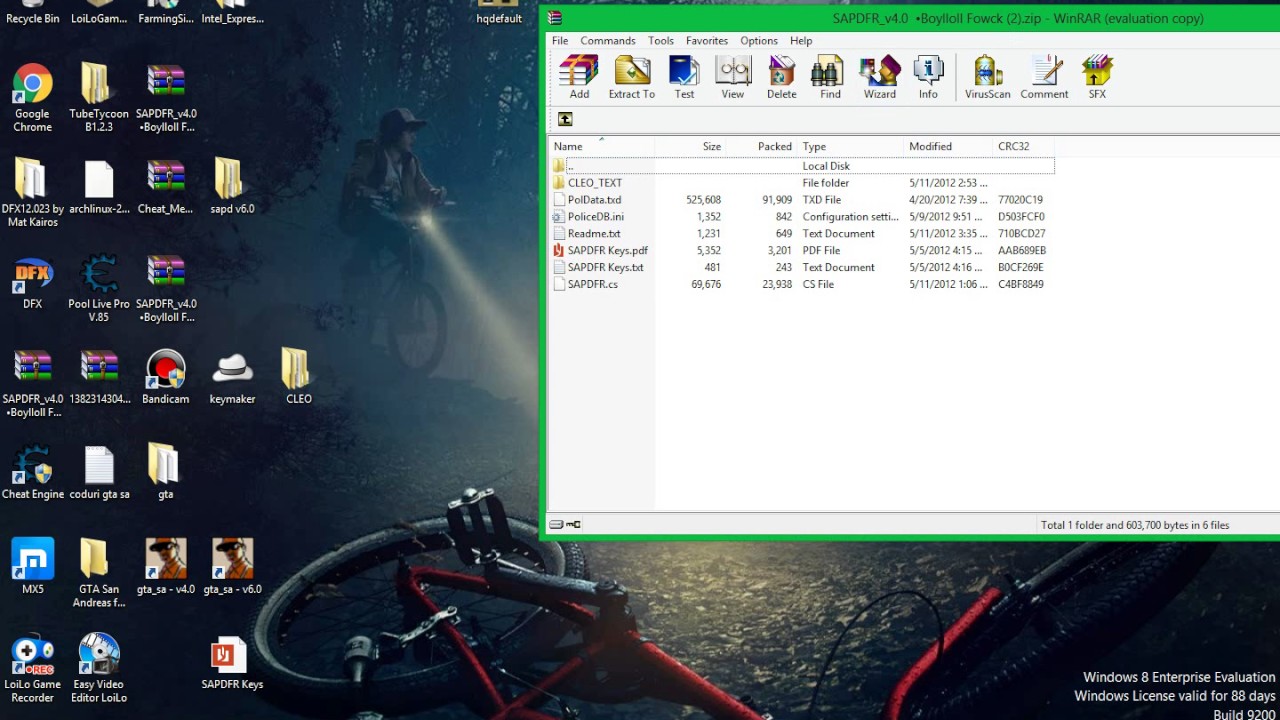
Task: Open the Tools menu
Action: (x=661, y=41)
